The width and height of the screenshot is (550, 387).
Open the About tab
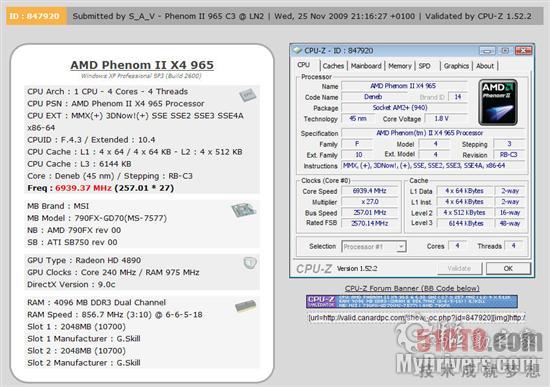[x=485, y=66]
